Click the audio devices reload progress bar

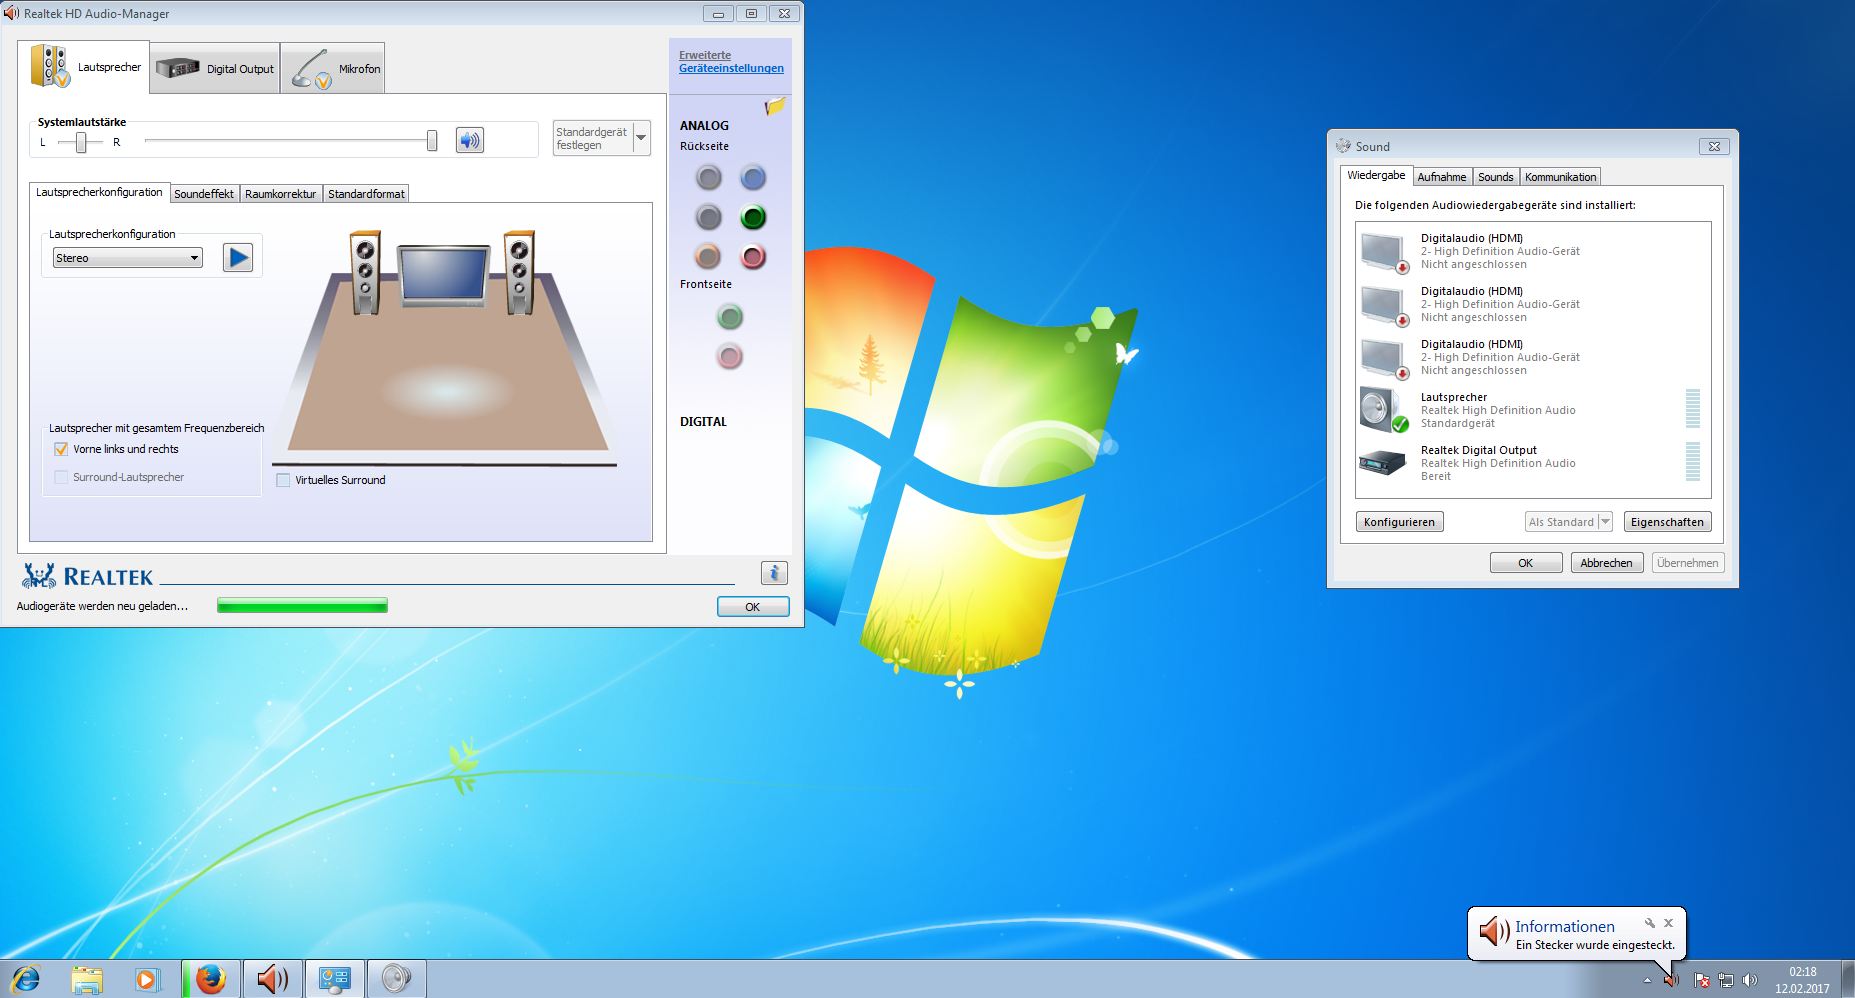(302, 606)
